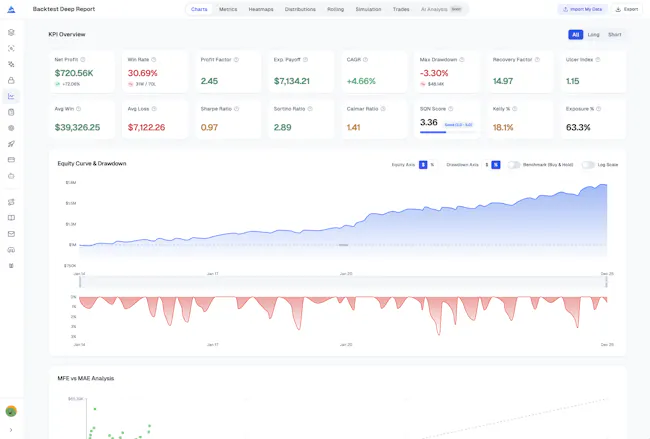Image resolution: width=650 pixels, height=439 pixels.
Task: Click the info icon next to Kelly %
Action: 515,109
